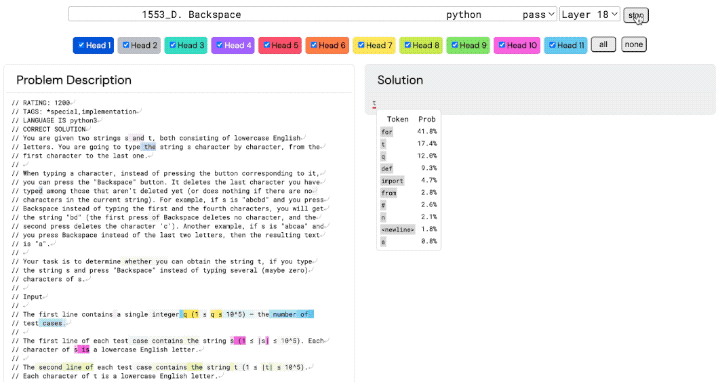Toggle the Head 2 checkbox
This screenshot has height=382, width=720.
coord(126,45)
